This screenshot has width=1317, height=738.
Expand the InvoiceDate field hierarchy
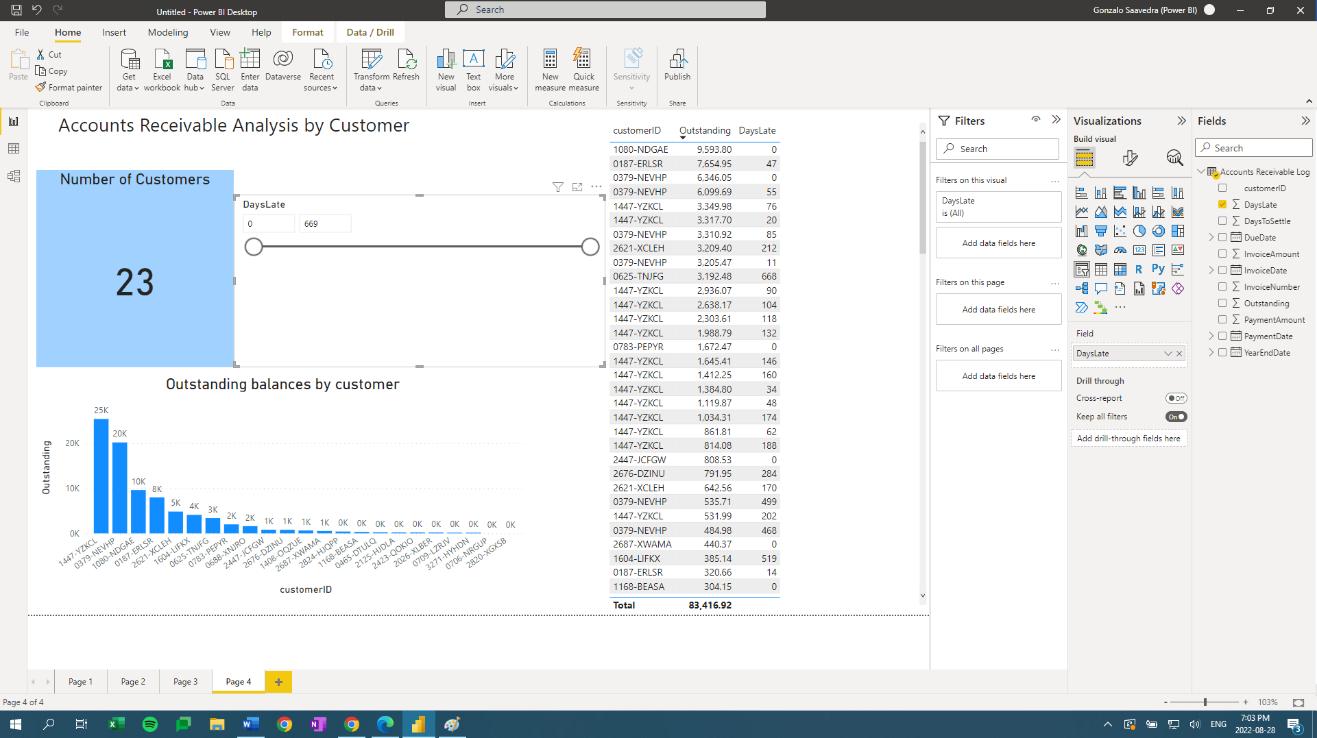pos(1211,270)
